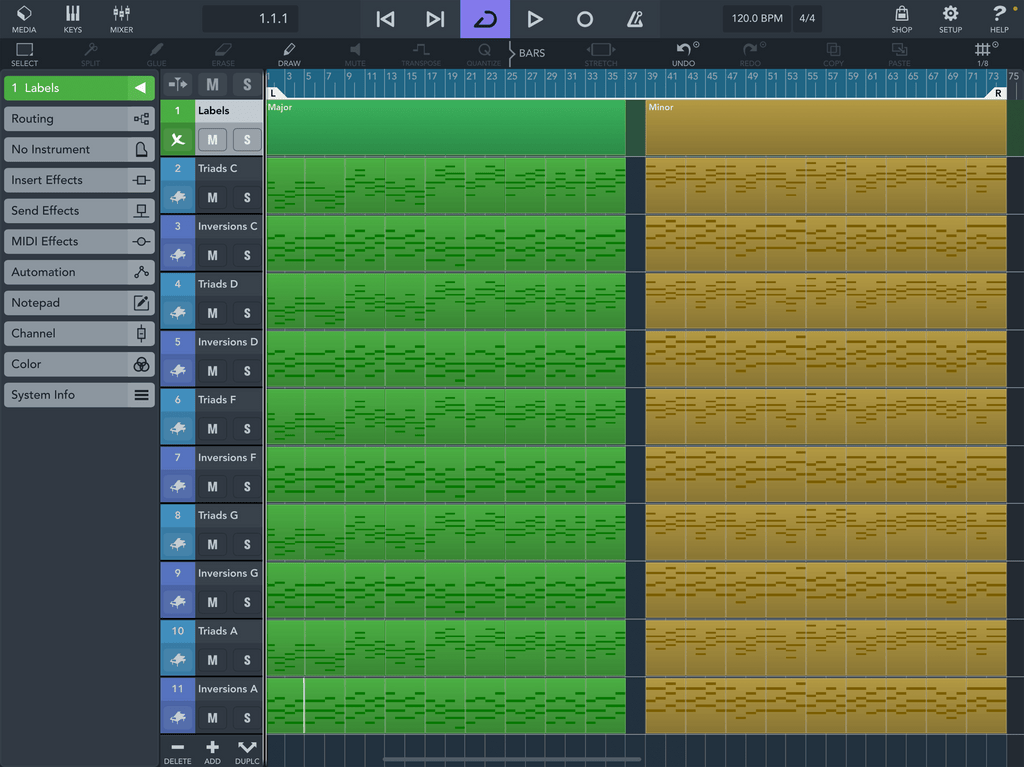This screenshot has height=767, width=1024.
Task: Click the grid quantize icon labeled 1/8
Action: (983, 54)
